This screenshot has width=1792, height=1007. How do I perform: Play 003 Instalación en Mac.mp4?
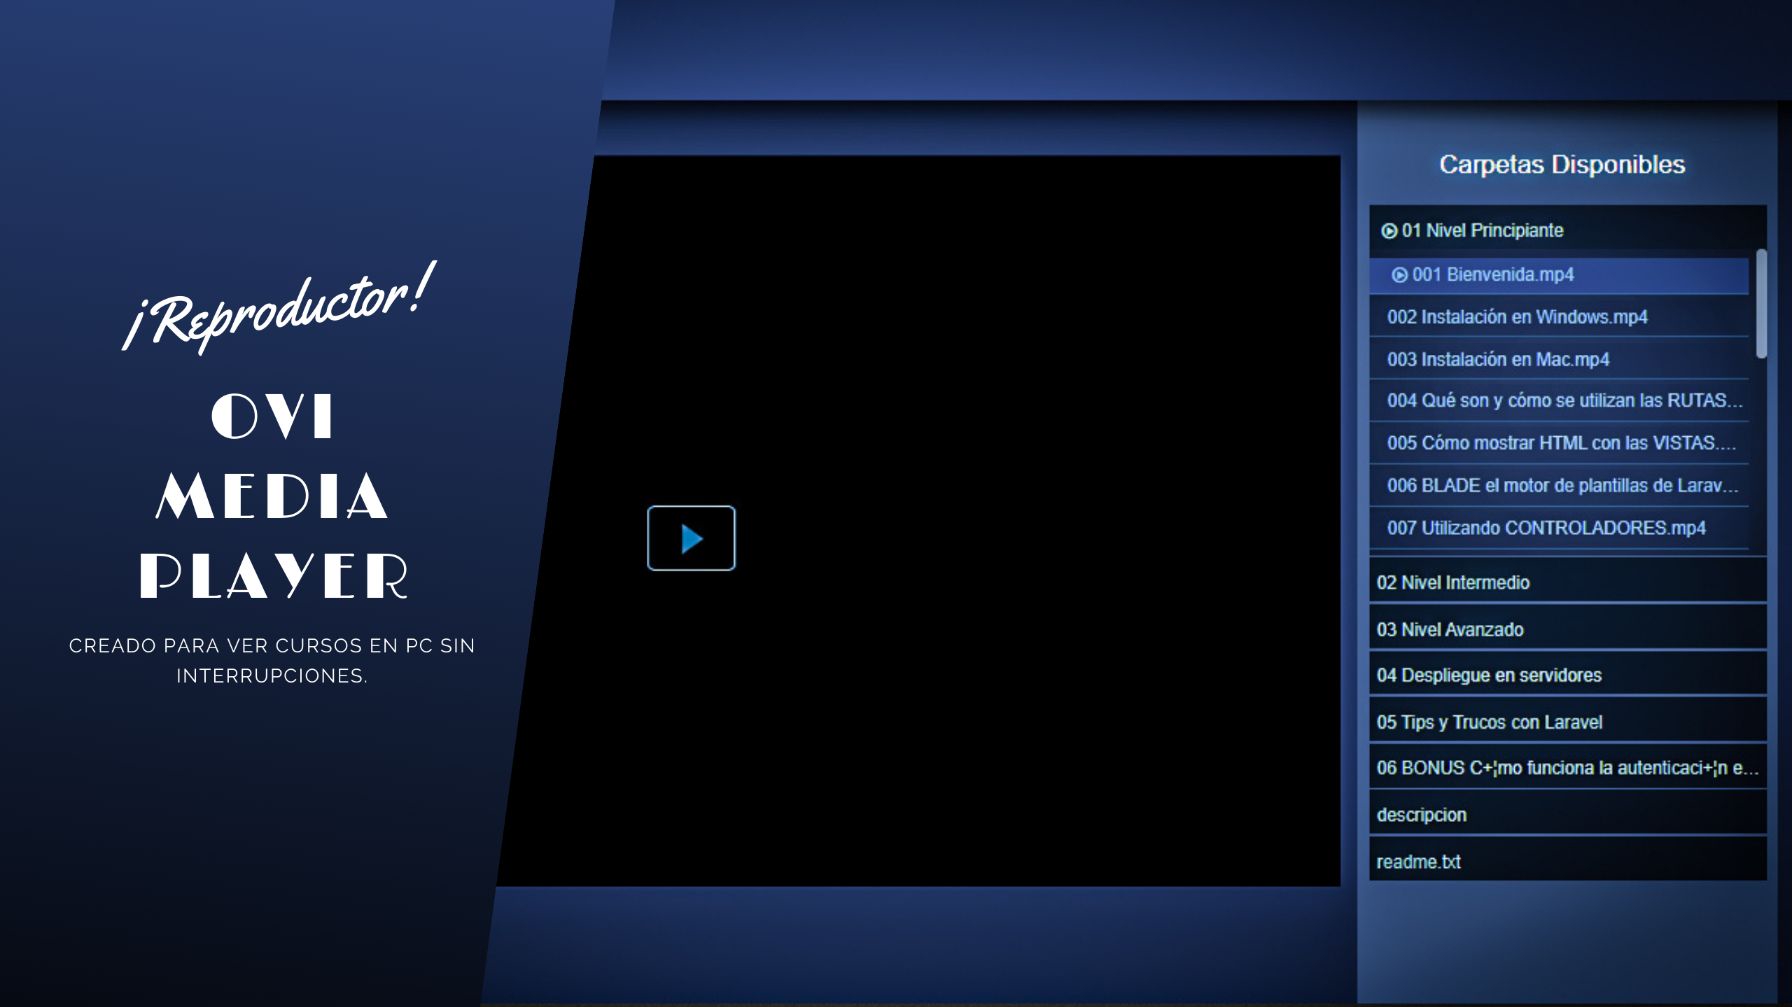pos(1559,359)
